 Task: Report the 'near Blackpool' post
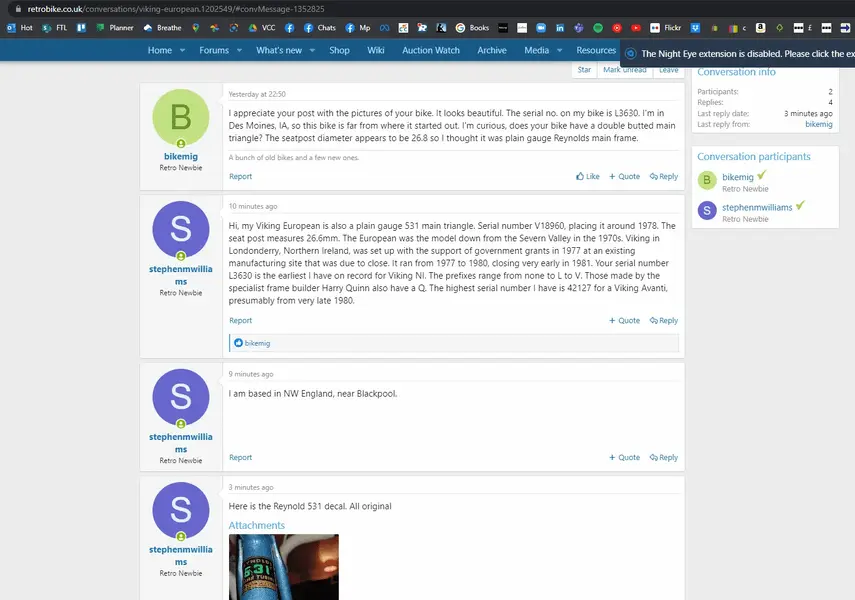coord(240,458)
